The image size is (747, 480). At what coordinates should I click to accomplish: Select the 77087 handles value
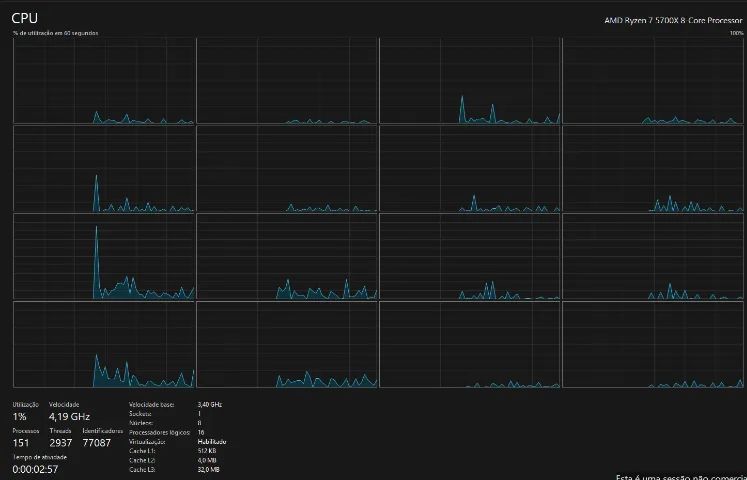pos(97,443)
